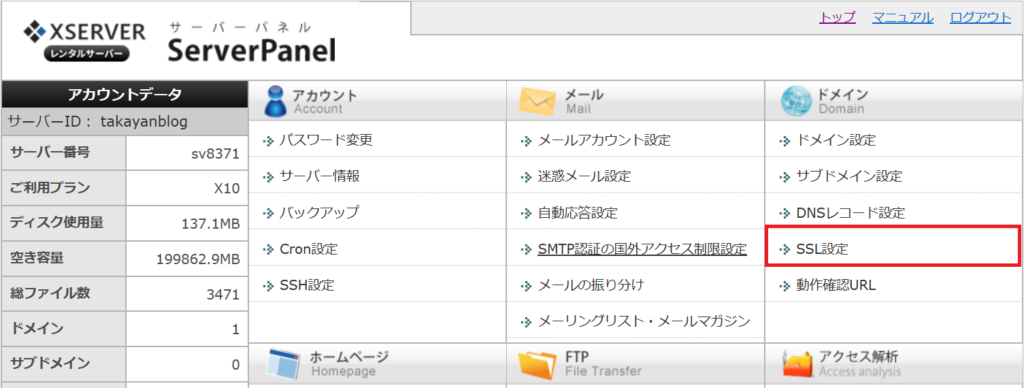The height and width of the screenshot is (388, 1024).
Task: Click the XSERVER logo
Action: 84,42
